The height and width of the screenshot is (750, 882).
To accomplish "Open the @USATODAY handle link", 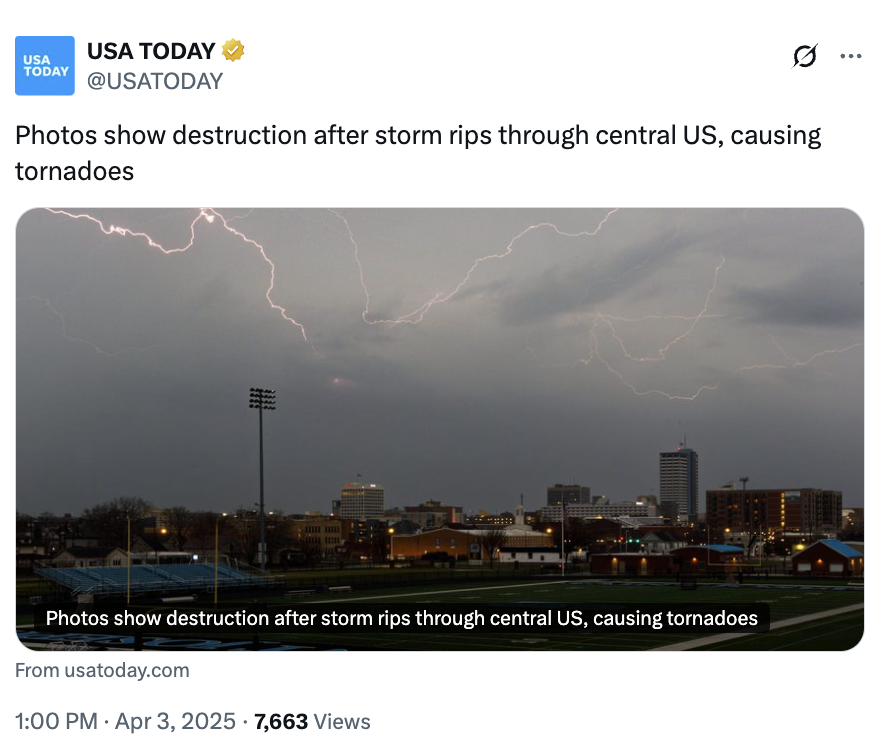I will 155,81.
